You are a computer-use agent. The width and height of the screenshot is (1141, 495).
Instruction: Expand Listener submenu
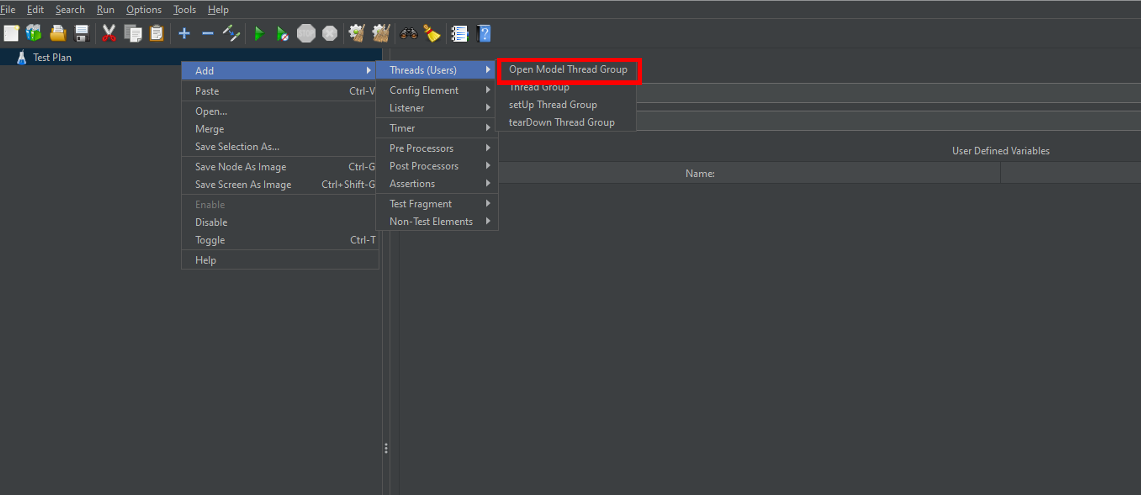pos(437,108)
